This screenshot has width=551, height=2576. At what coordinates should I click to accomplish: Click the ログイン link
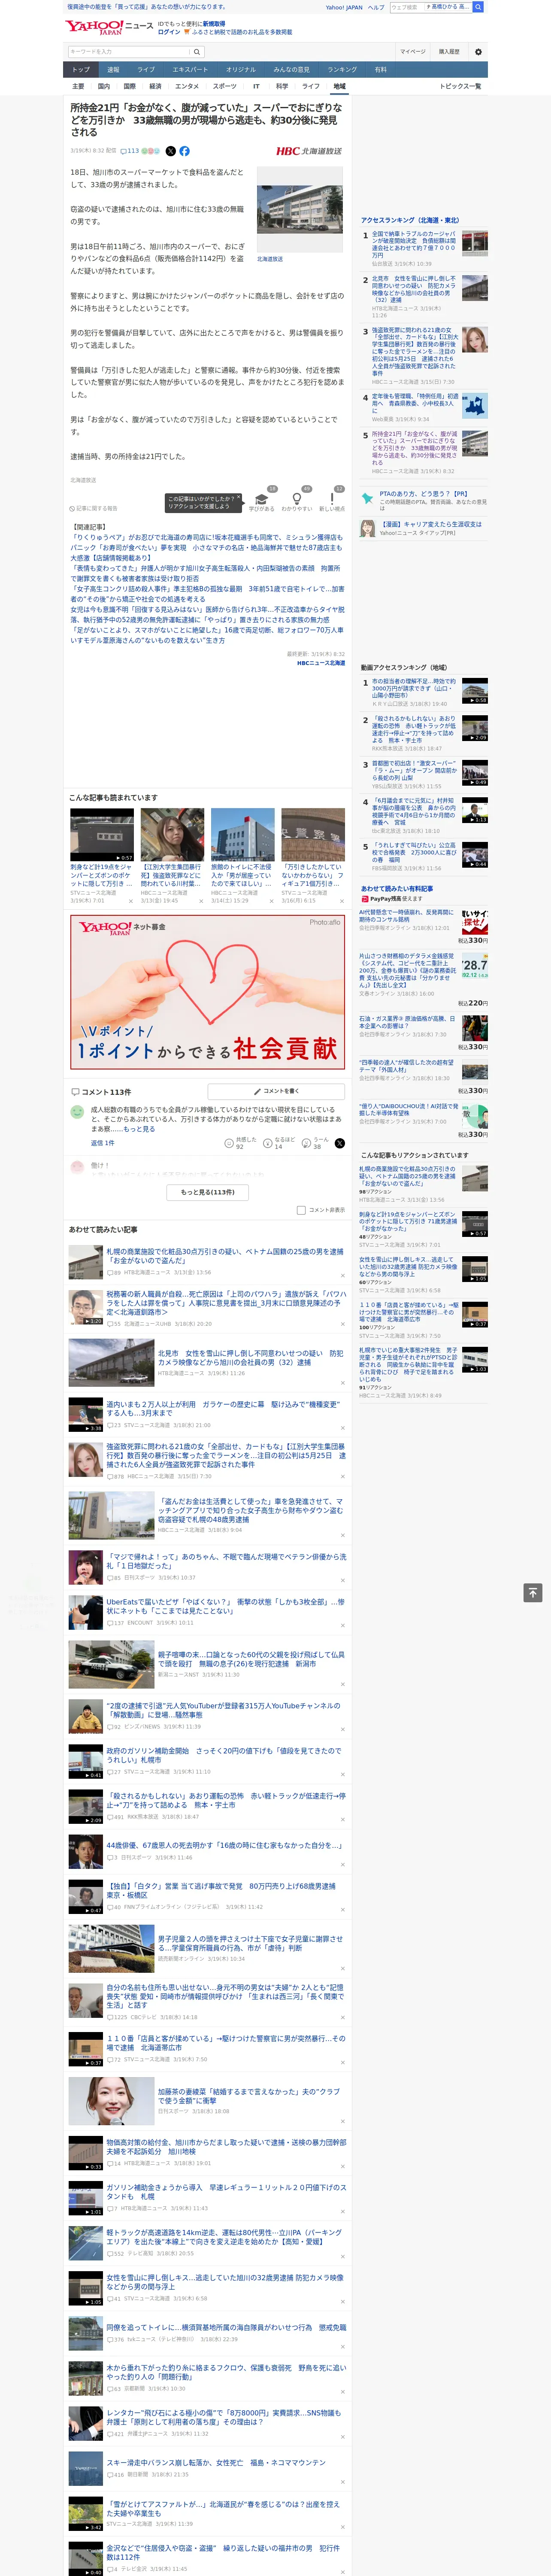coord(169,32)
